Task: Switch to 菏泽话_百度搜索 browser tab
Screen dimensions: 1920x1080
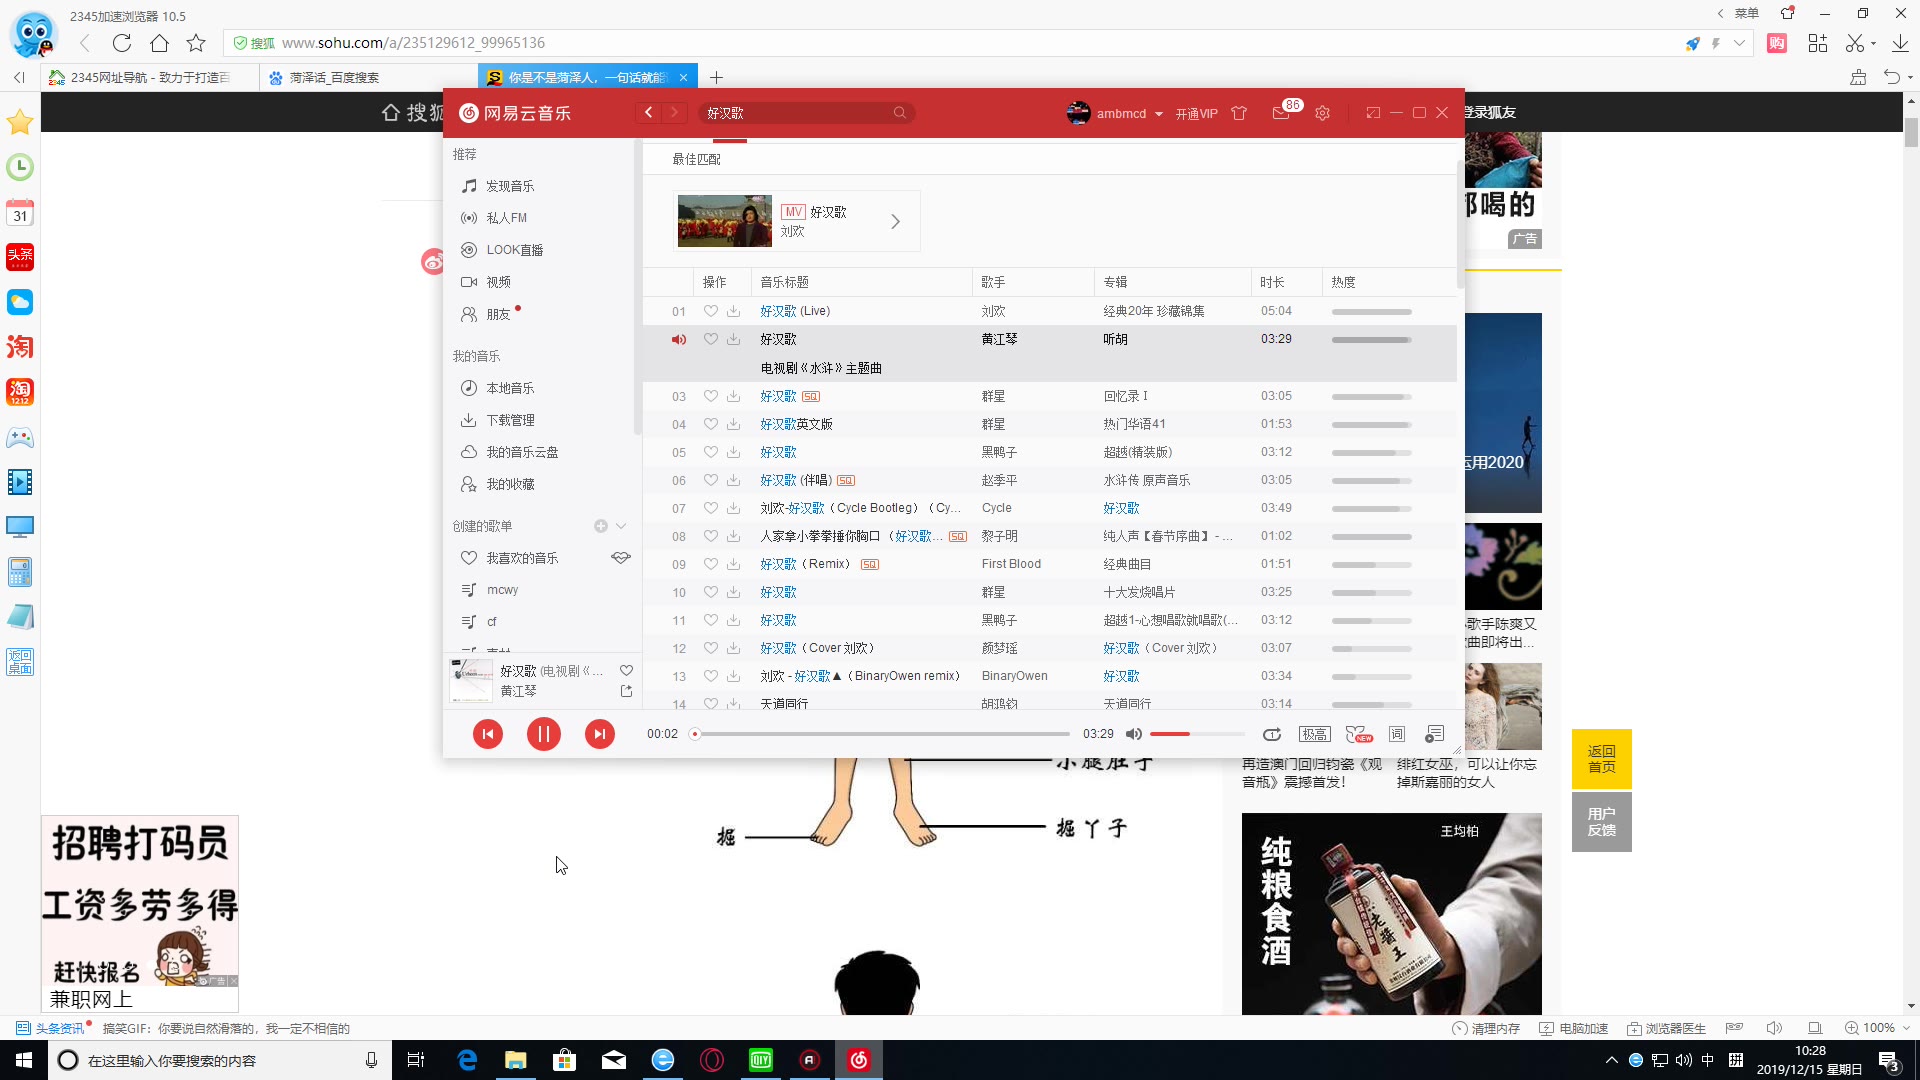Action: tap(368, 77)
